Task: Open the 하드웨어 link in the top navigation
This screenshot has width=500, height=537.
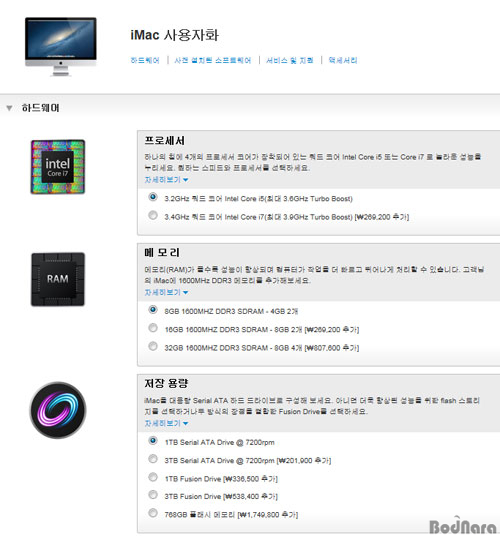Action: coord(145,60)
